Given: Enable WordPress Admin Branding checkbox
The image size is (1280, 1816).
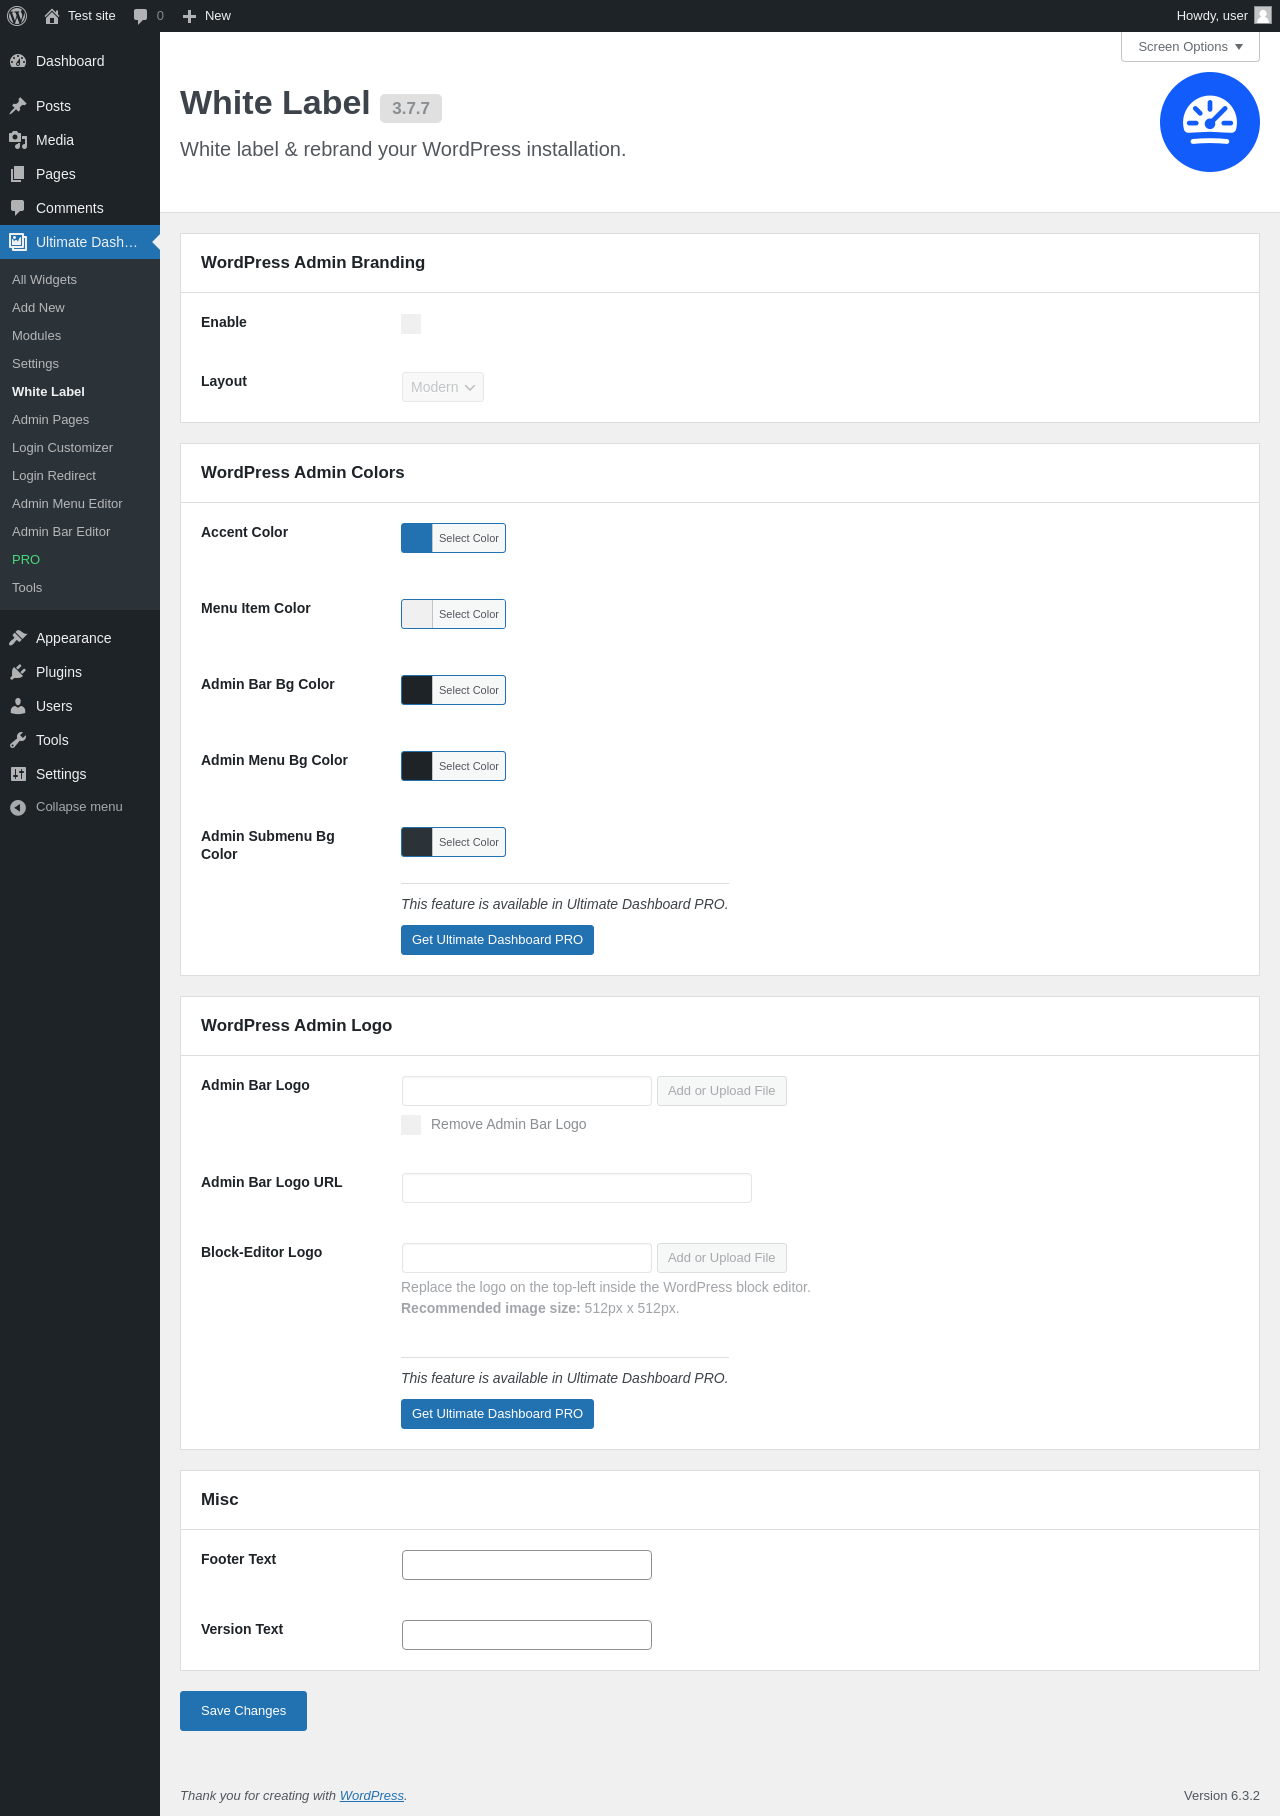Looking at the screenshot, I should pyautogui.click(x=411, y=324).
